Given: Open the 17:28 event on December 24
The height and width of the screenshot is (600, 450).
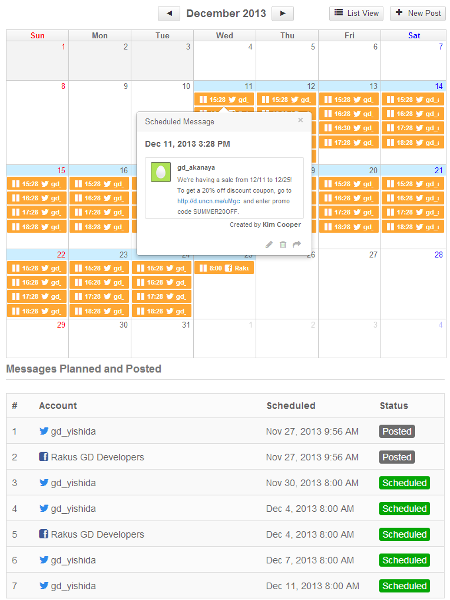Looking at the screenshot, I should coord(161,296).
